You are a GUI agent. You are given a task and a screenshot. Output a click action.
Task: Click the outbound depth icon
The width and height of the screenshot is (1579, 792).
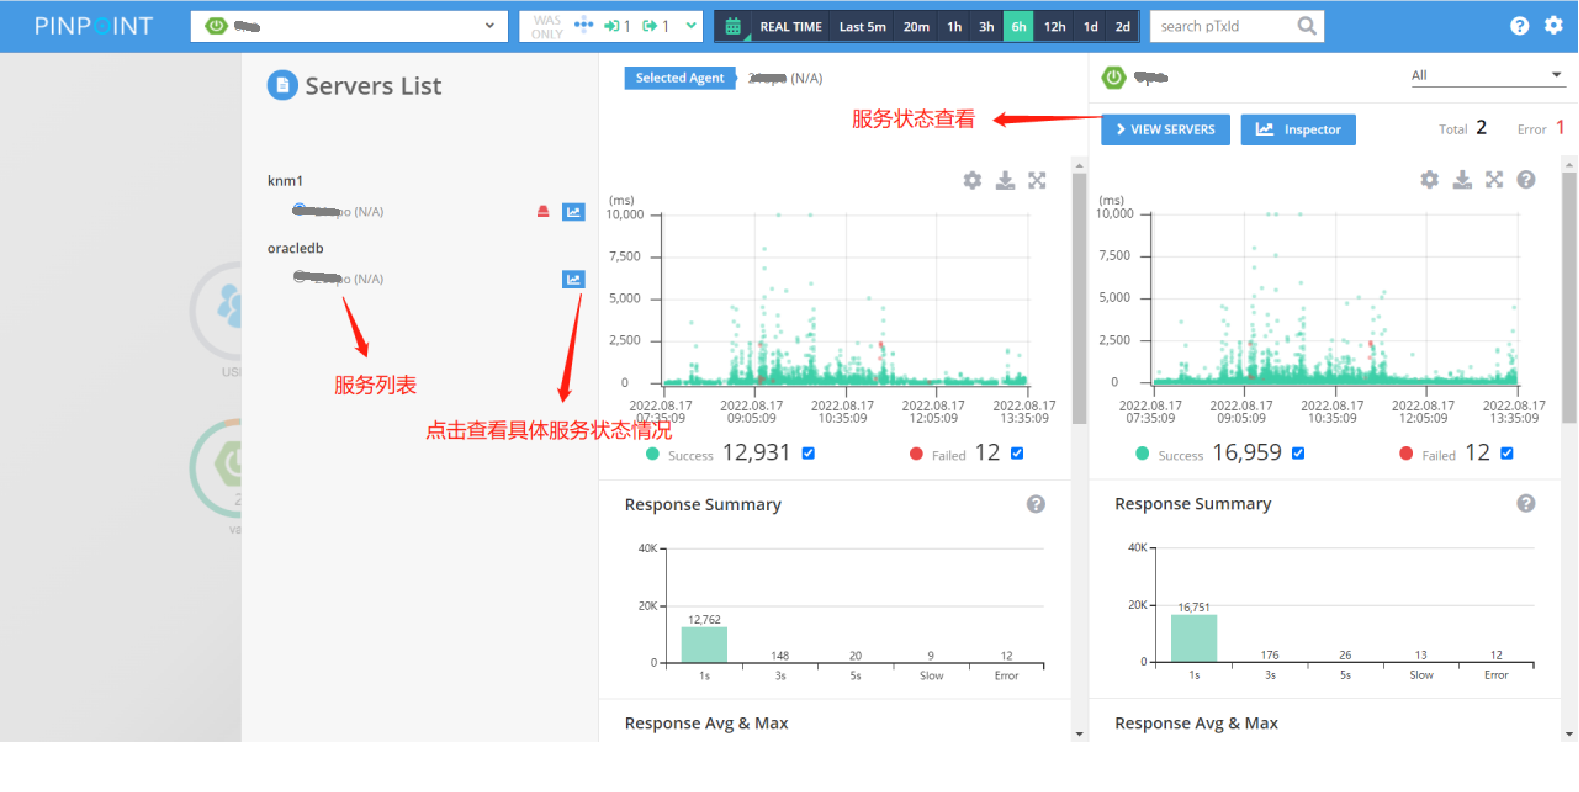pyautogui.click(x=650, y=26)
